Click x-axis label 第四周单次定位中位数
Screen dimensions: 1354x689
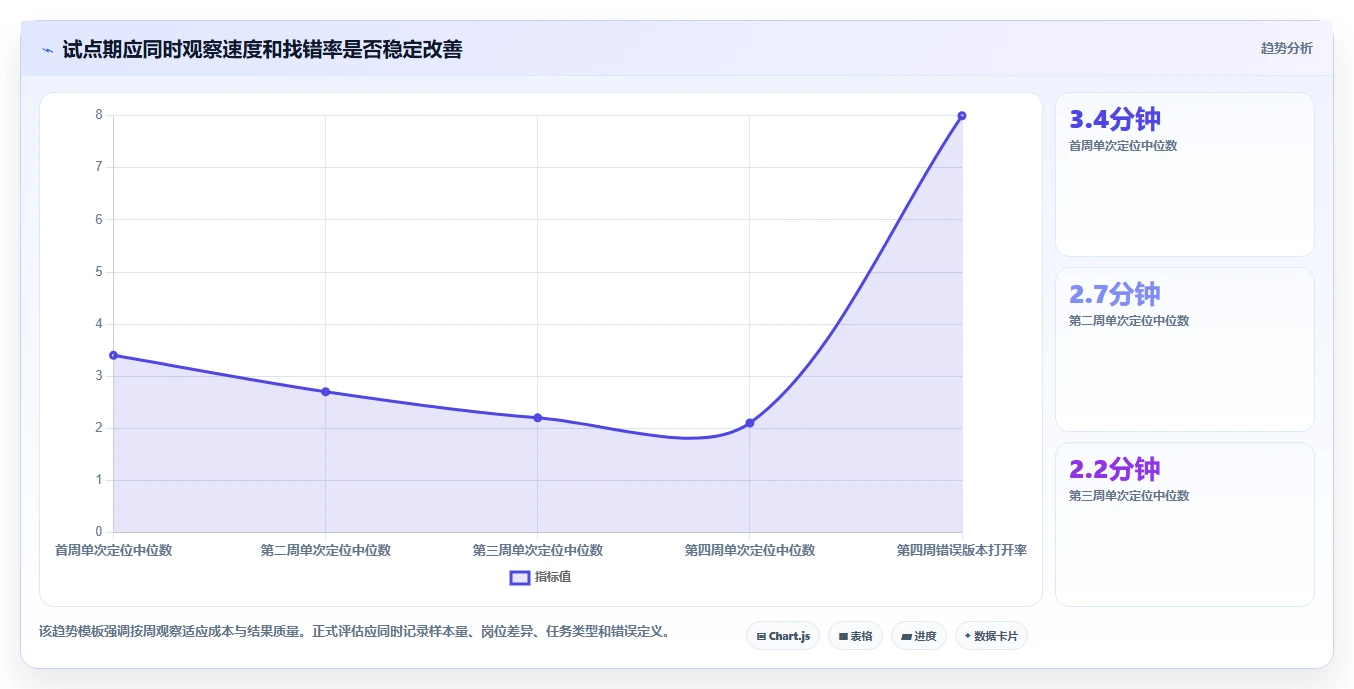pyautogui.click(x=749, y=550)
